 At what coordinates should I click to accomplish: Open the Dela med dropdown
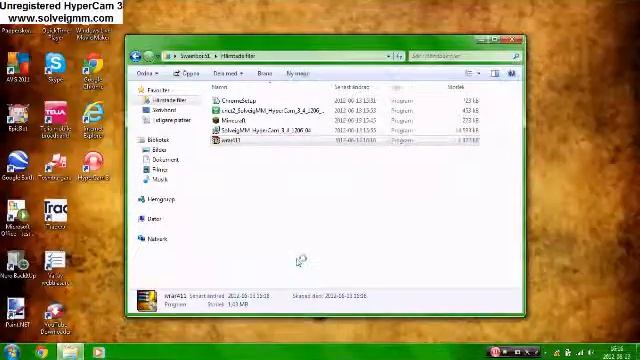[x=228, y=73]
